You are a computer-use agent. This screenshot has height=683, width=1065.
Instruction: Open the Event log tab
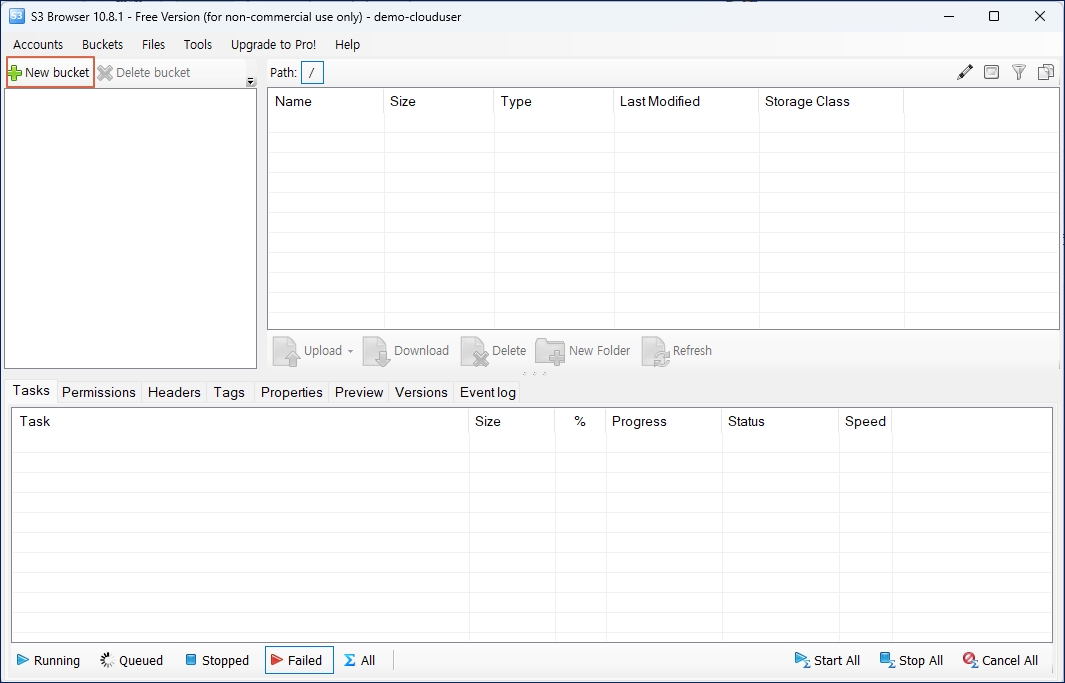[x=487, y=392]
